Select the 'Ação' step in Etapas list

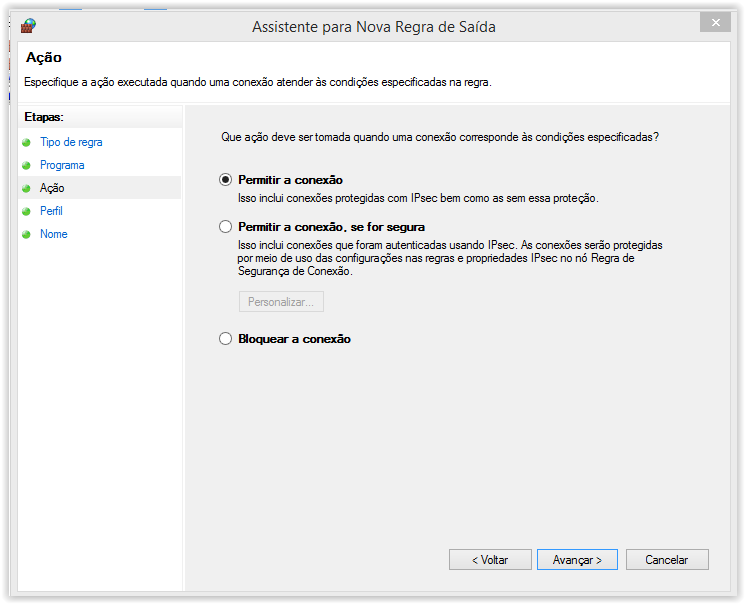point(52,188)
